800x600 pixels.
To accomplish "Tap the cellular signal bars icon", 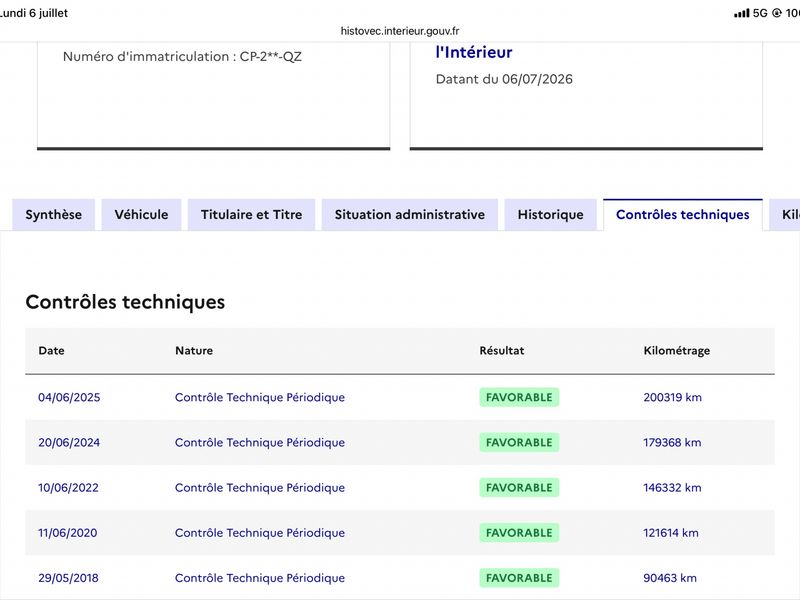I will (x=741, y=13).
